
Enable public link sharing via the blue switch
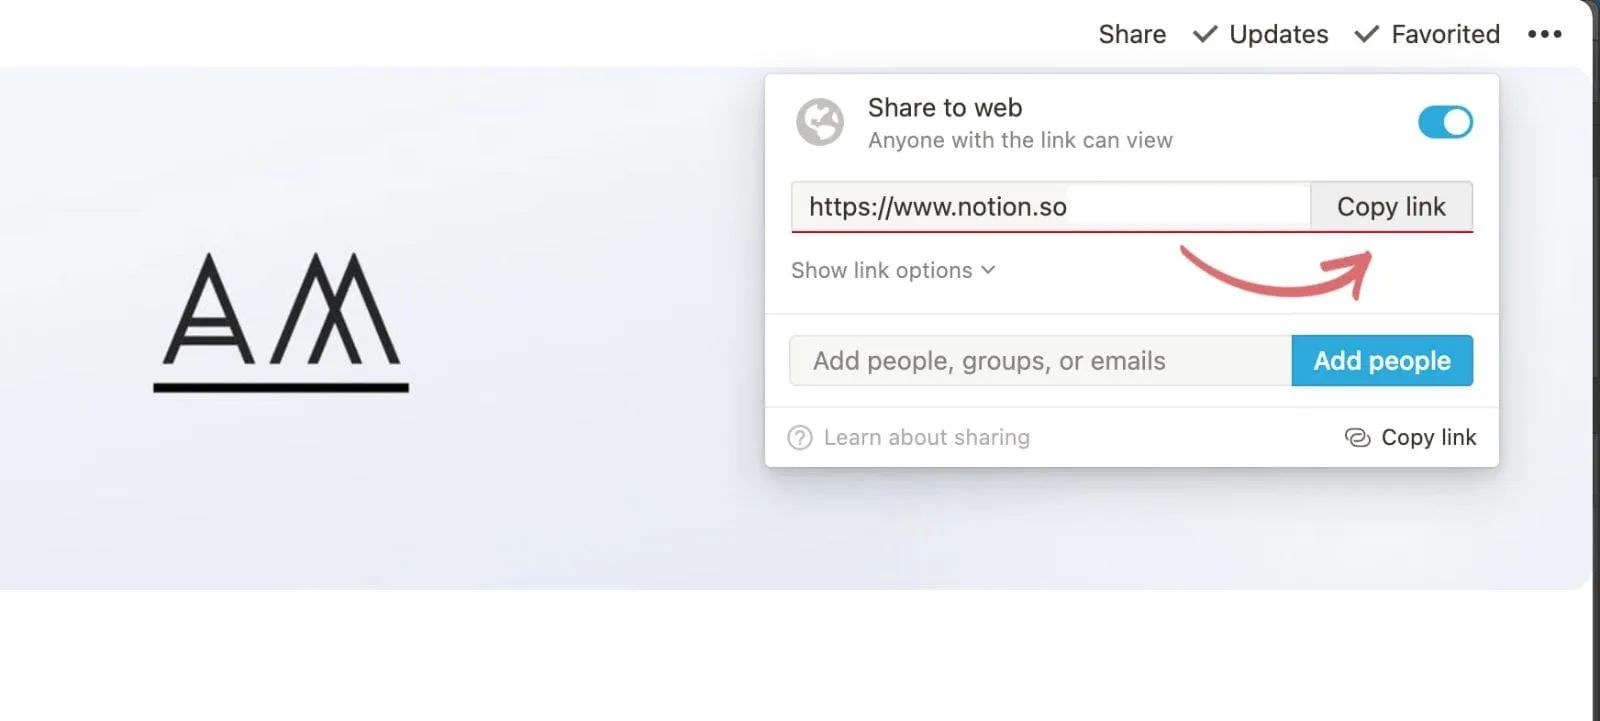pyautogui.click(x=1445, y=122)
